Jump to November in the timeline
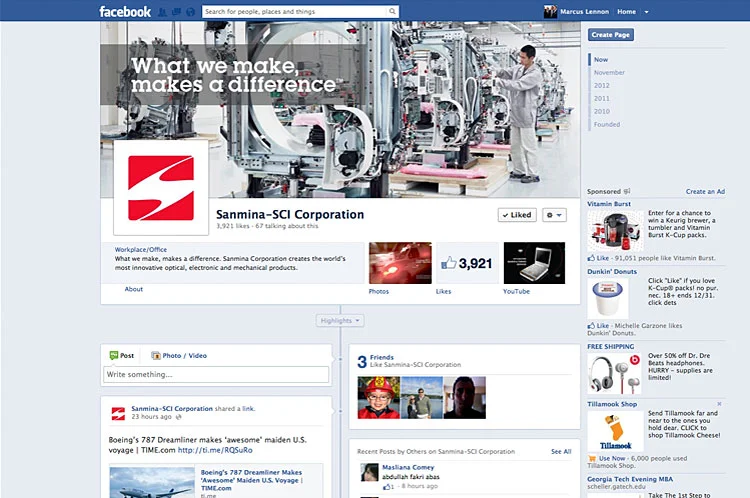 (x=609, y=72)
